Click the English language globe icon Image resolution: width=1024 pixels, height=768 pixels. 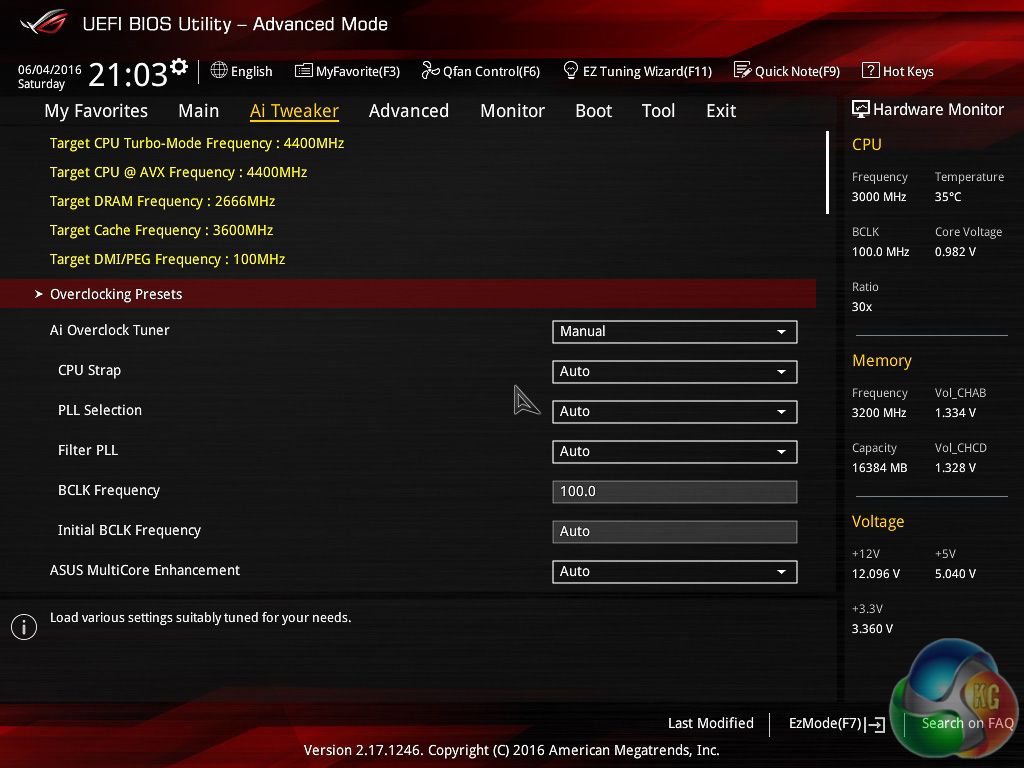coord(219,70)
